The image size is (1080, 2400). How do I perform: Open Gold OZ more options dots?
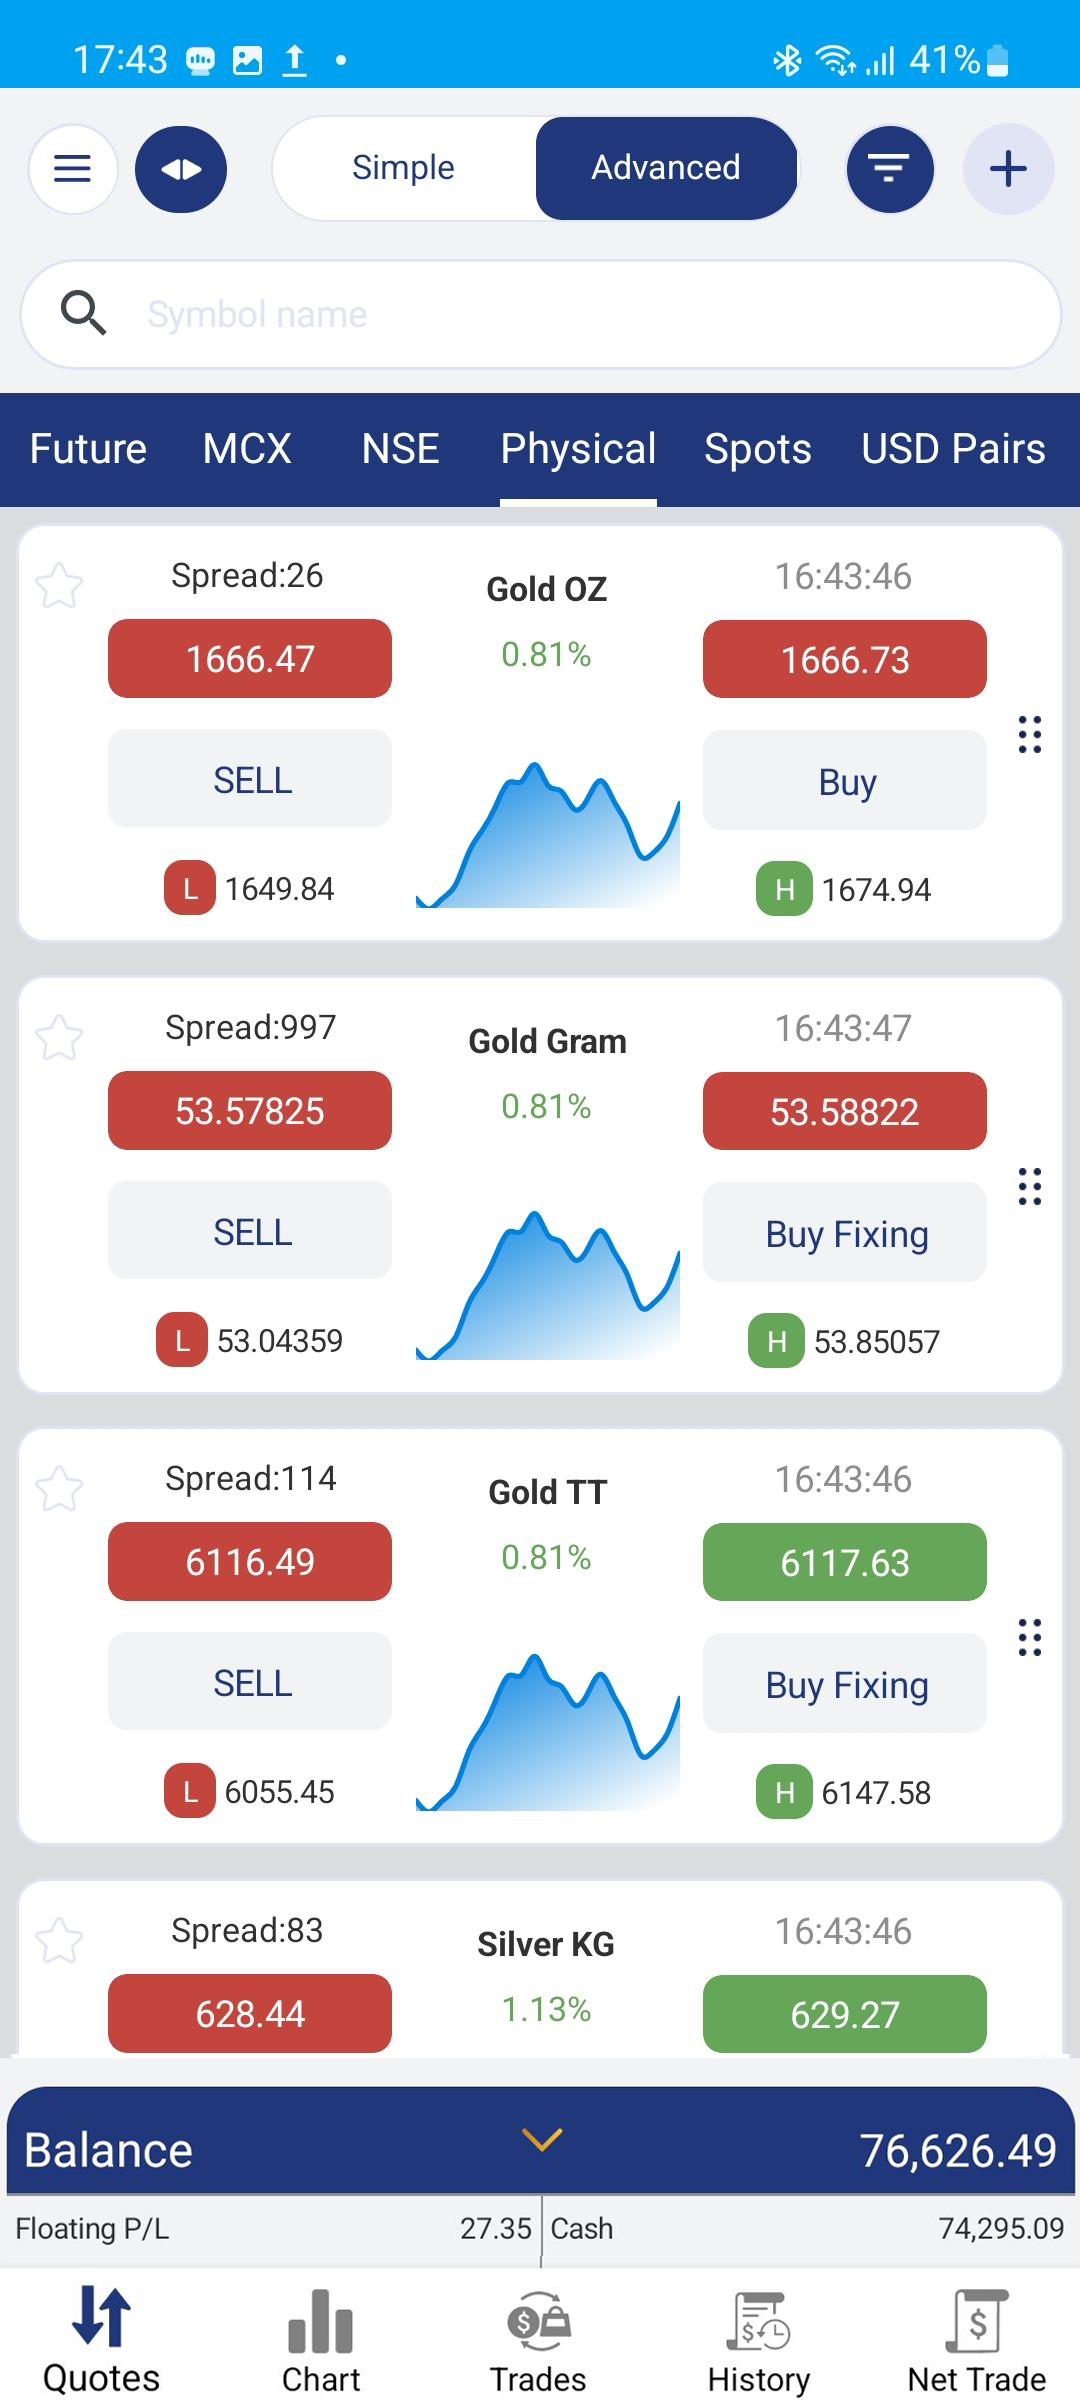(1030, 735)
